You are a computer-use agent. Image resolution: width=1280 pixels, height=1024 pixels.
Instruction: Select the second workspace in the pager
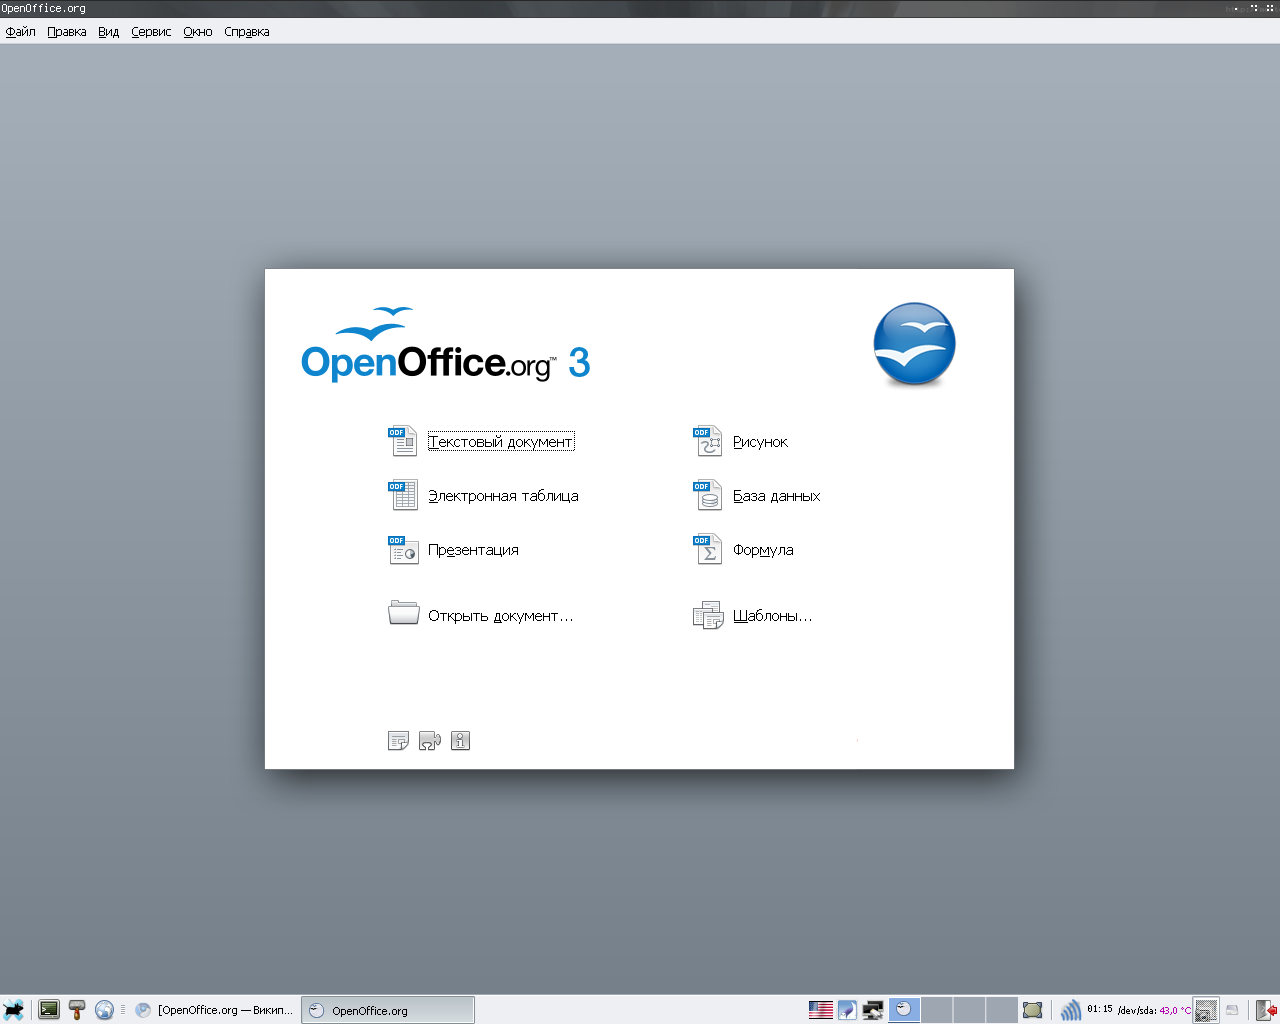point(937,1010)
